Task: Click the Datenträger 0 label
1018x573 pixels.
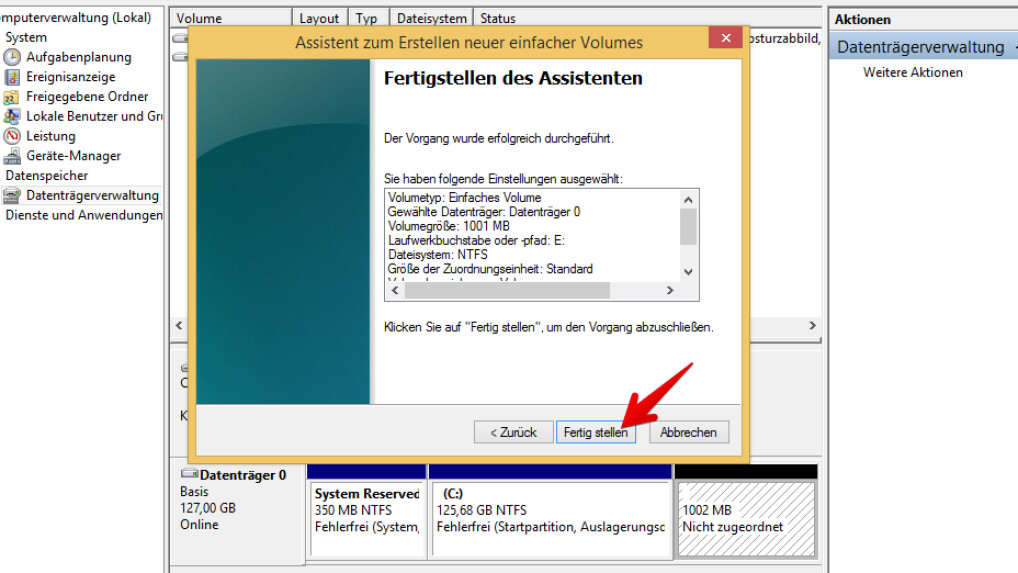Action: click(x=243, y=475)
